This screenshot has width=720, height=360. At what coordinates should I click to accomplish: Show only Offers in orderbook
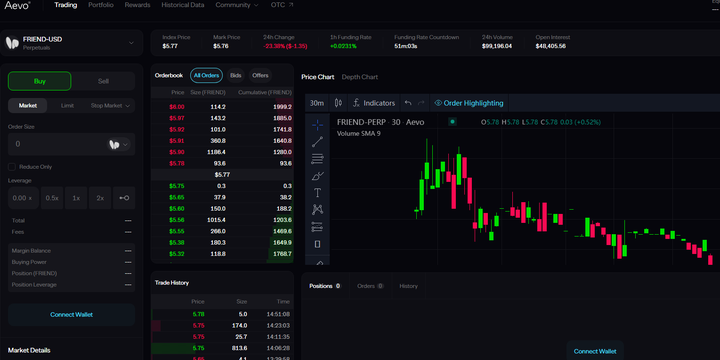260,75
